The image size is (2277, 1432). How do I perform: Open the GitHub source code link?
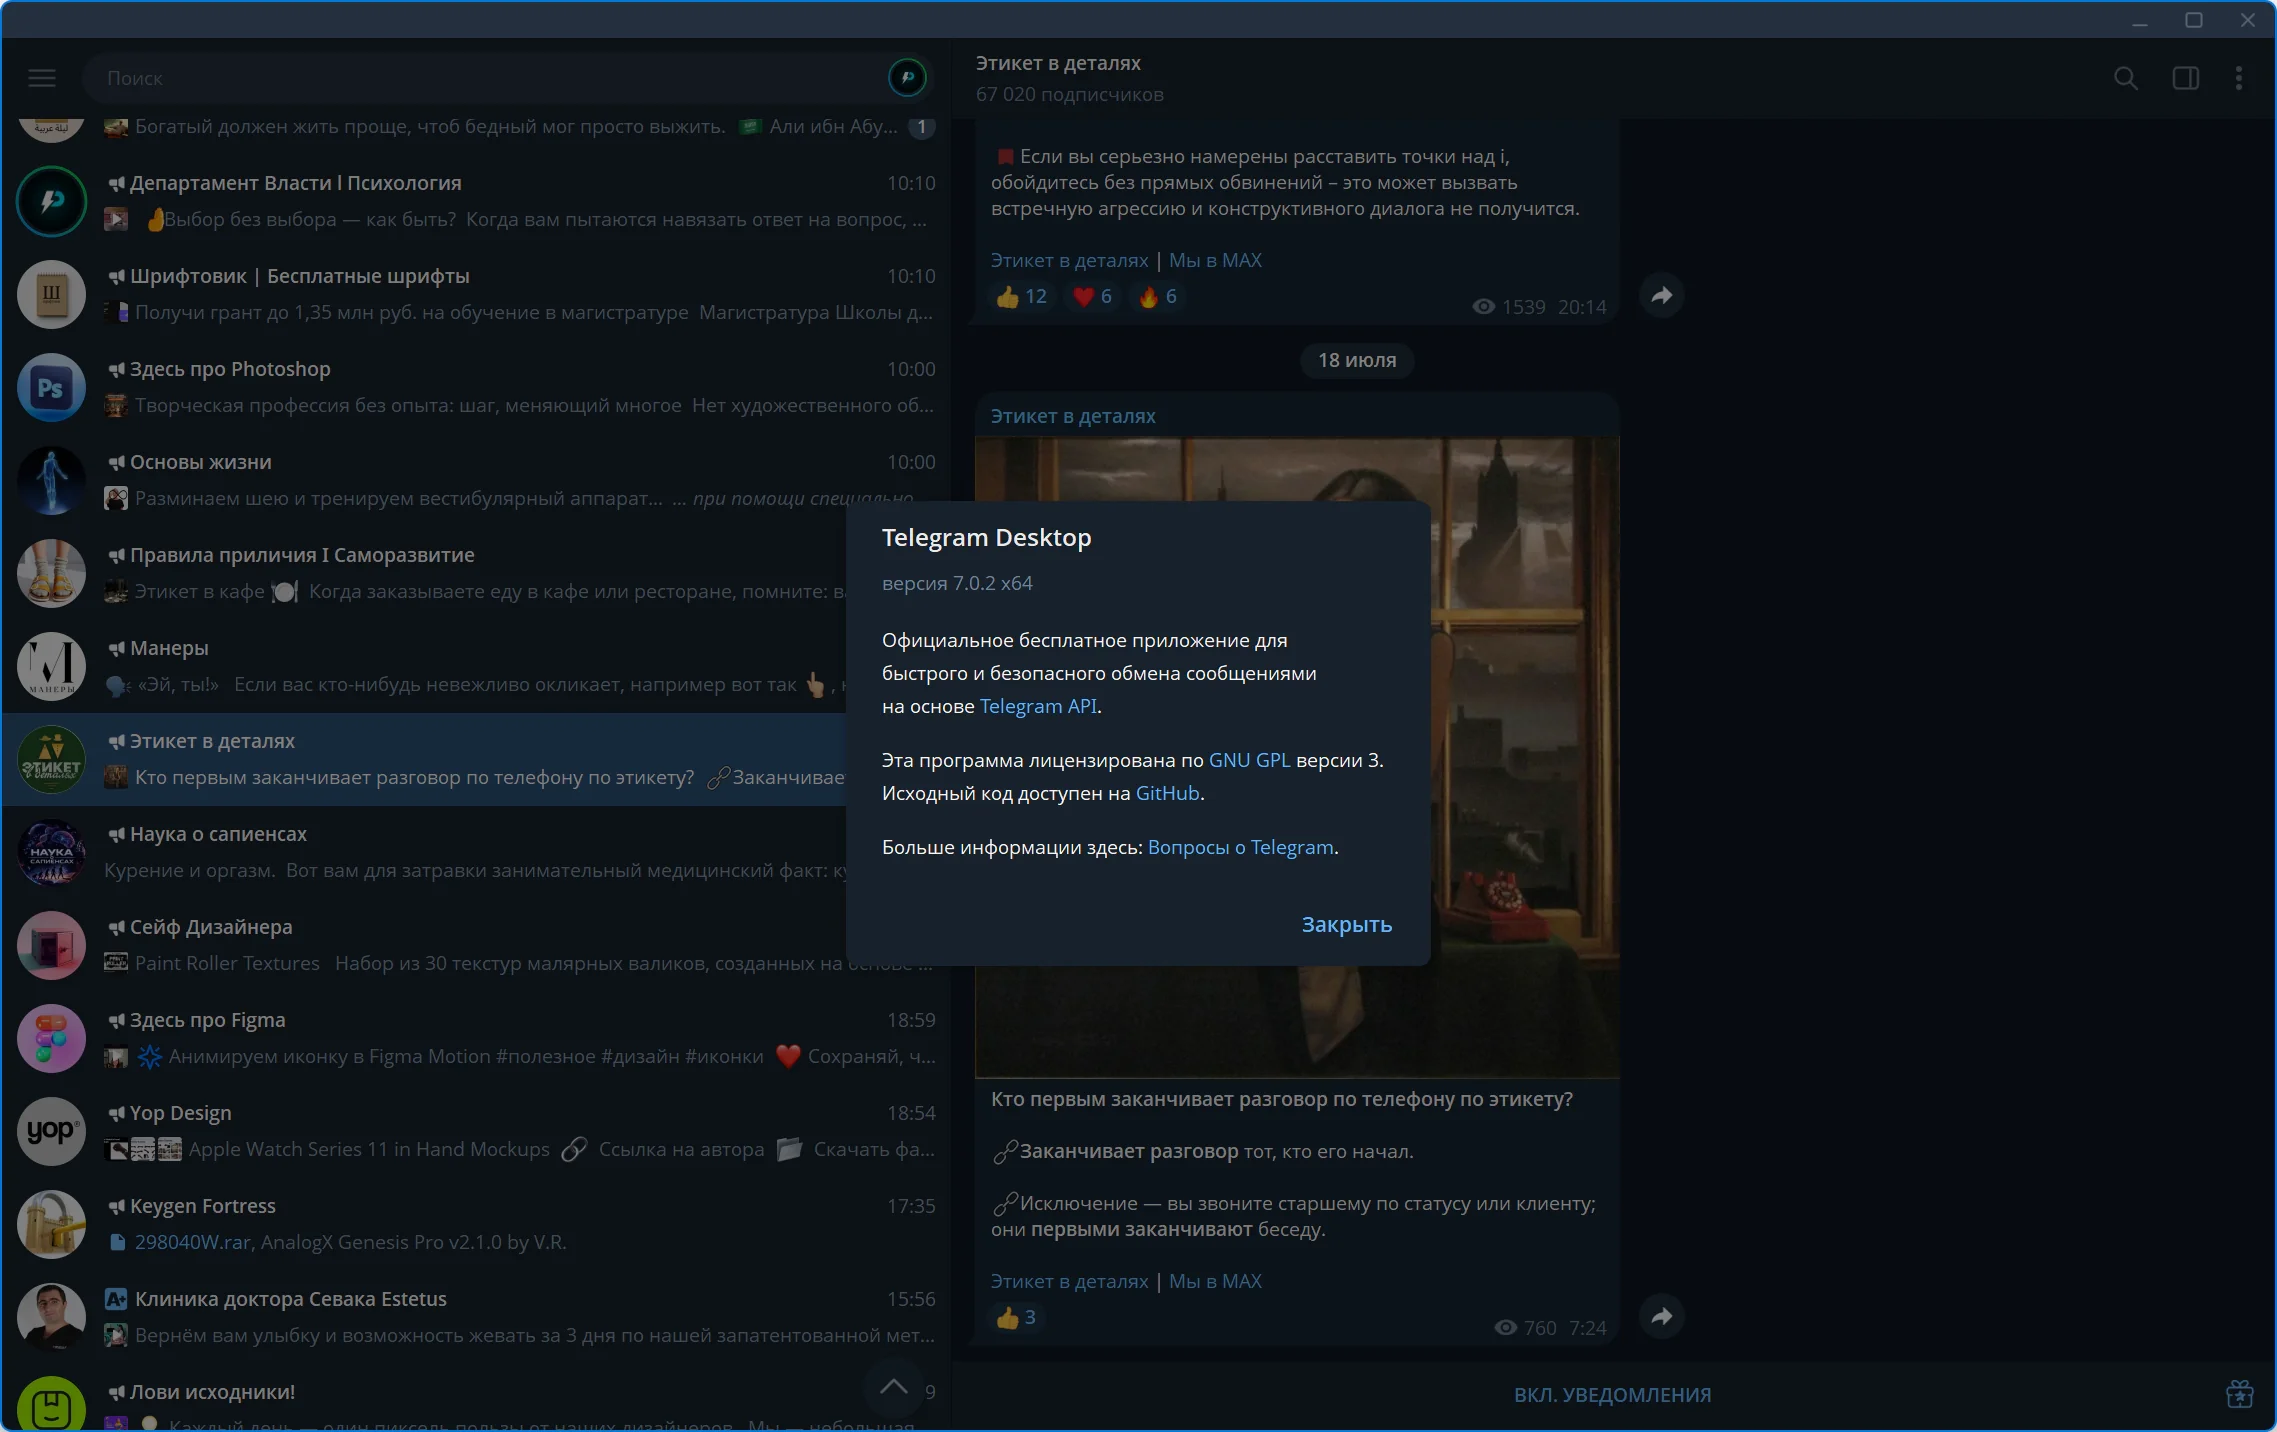tap(1167, 793)
